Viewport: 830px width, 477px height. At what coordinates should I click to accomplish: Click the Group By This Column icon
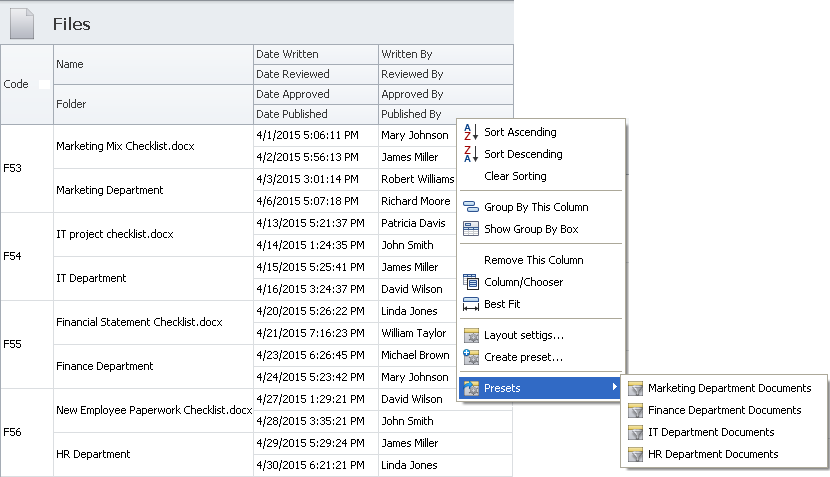[x=471, y=207]
